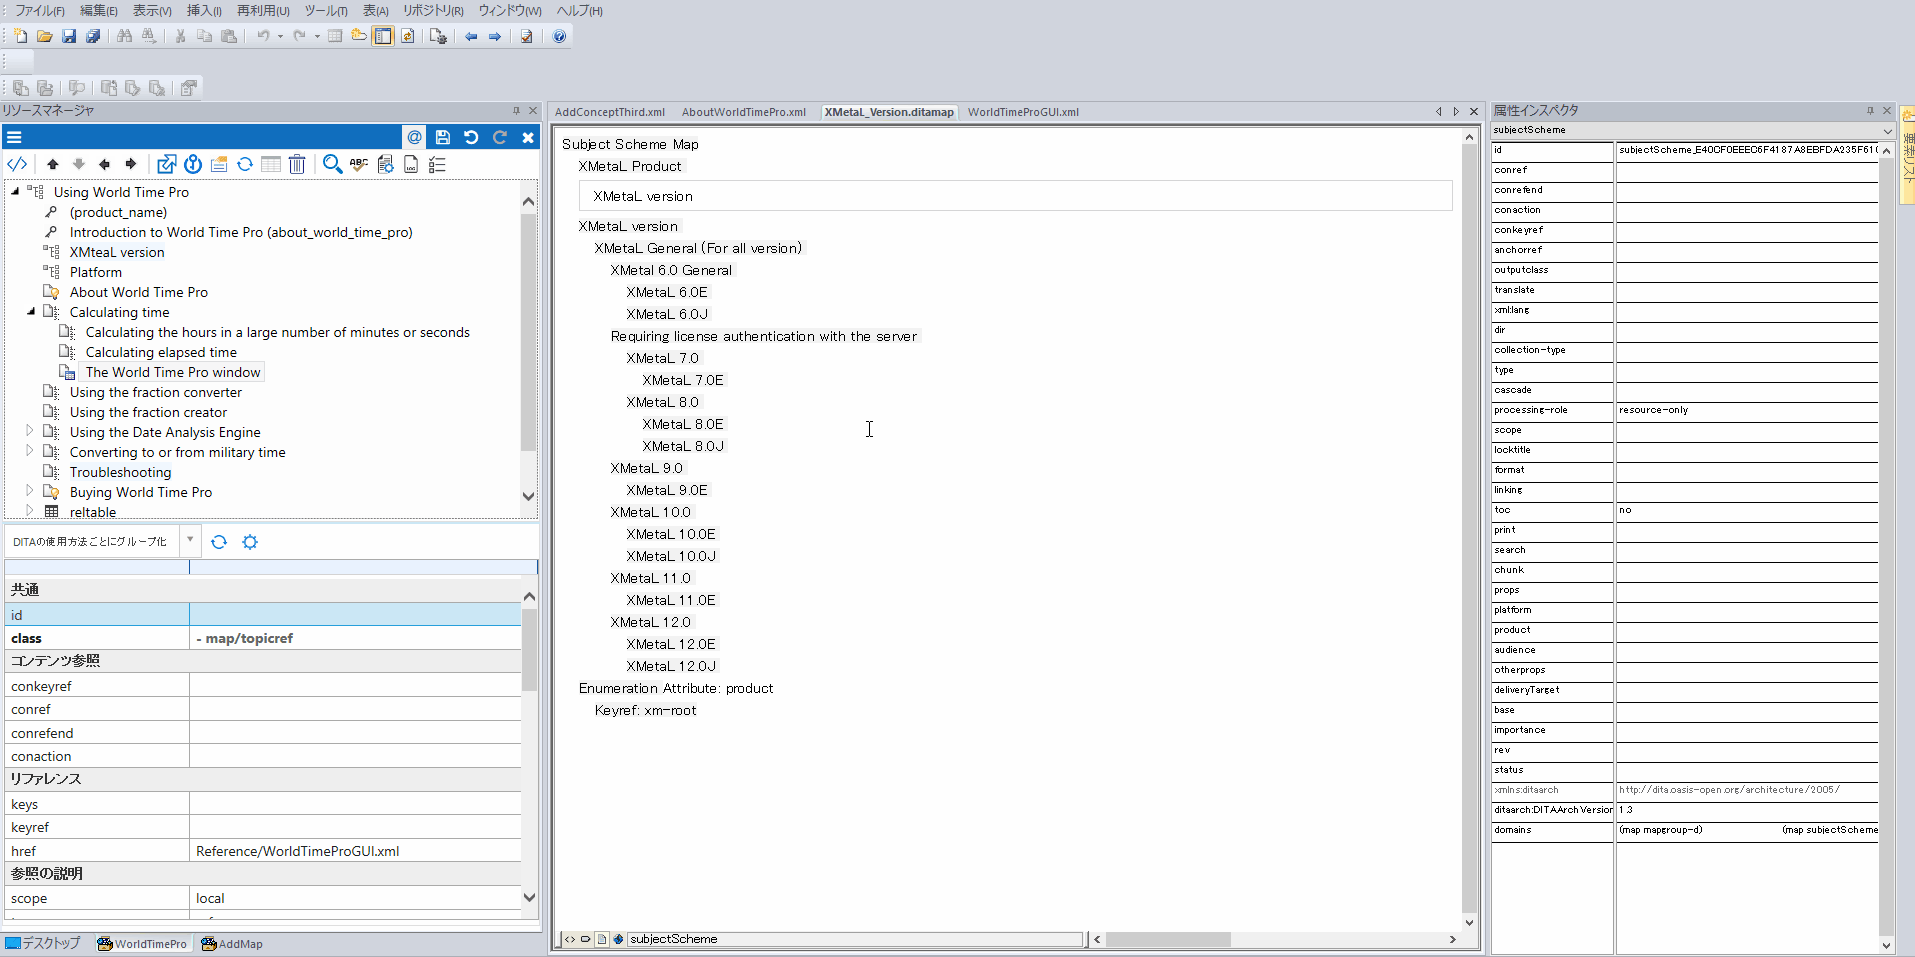Promote the topic with the left arrow
This screenshot has height=957, width=1915.
(104, 164)
